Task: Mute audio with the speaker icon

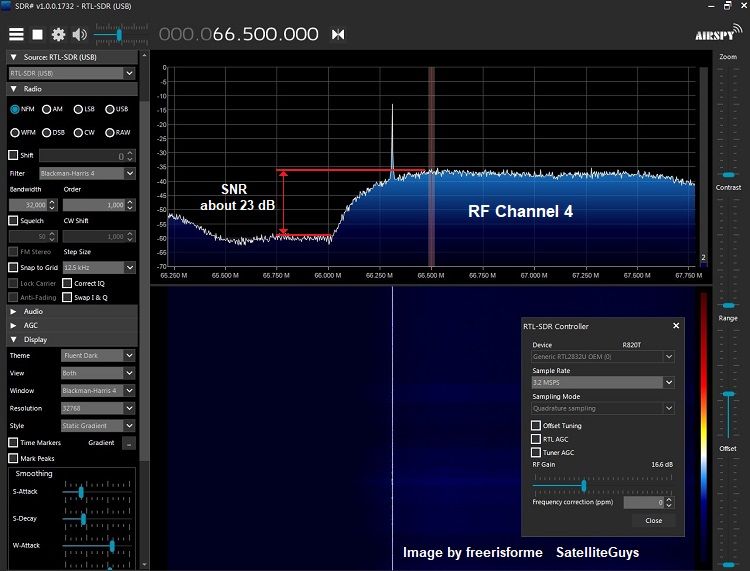Action: point(79,34)
